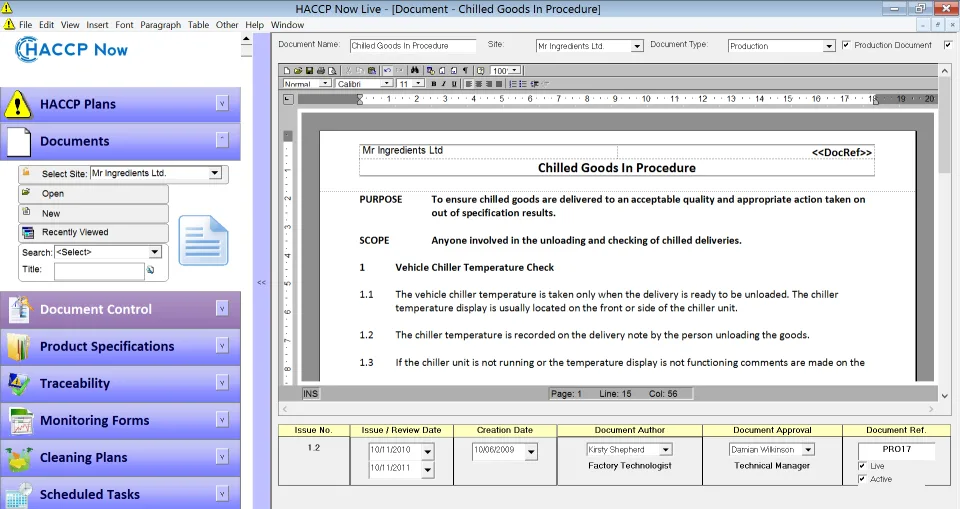The width and height of the screenshot is (960, 509).
Task: Click the Recently Viewed button
Action: pos(94,232)
